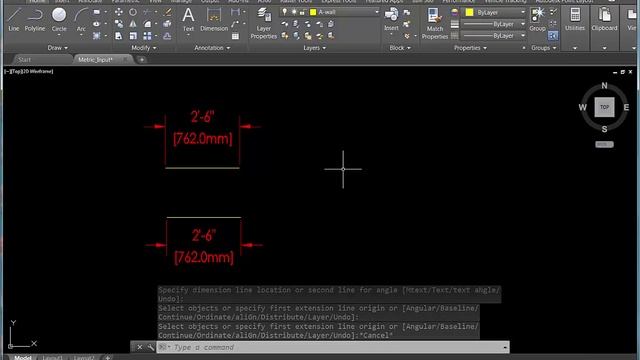Select the Line tool

[x=13, y=20]
